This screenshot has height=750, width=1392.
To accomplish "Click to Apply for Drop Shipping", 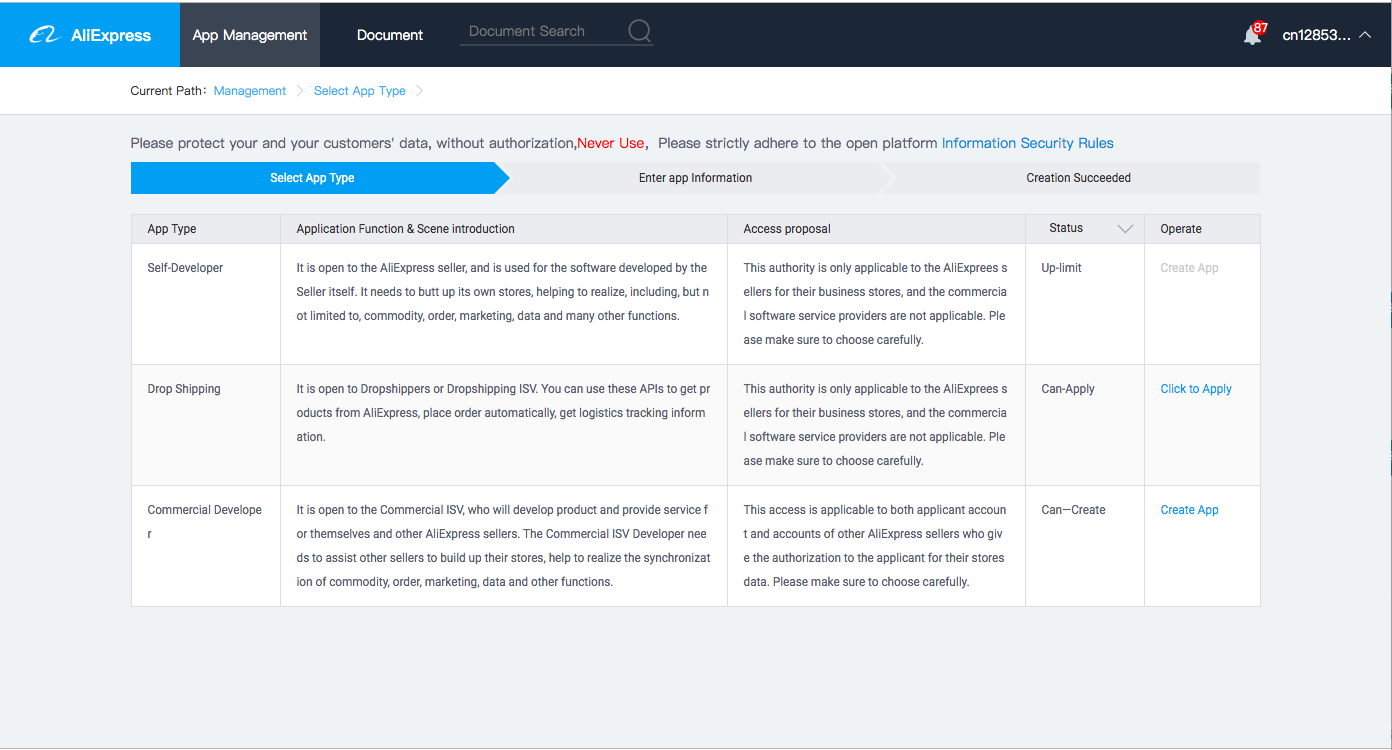I will click(x=1196, y=389).
